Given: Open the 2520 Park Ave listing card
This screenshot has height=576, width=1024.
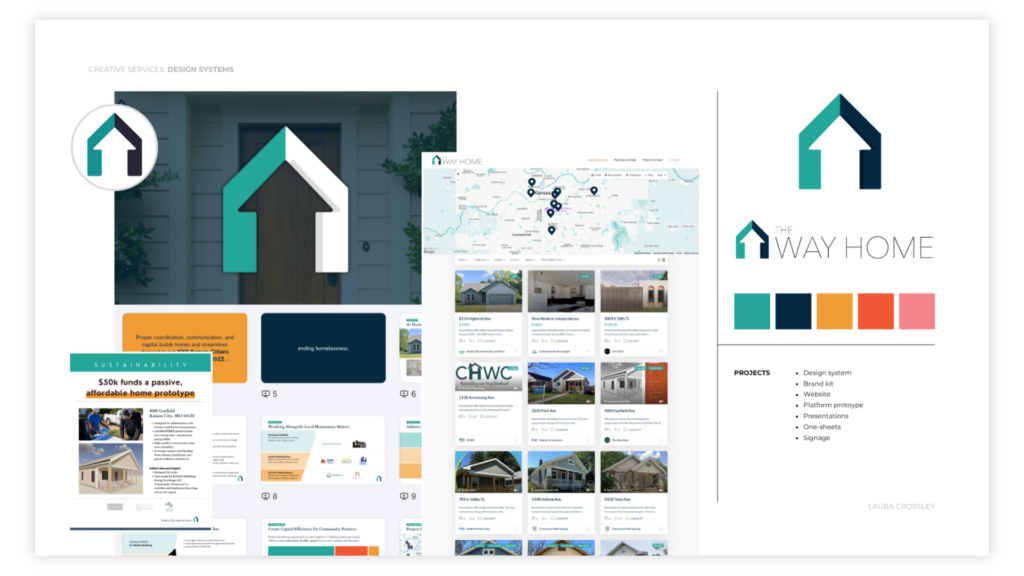Looking at the screenshot, I should (561, 404).
